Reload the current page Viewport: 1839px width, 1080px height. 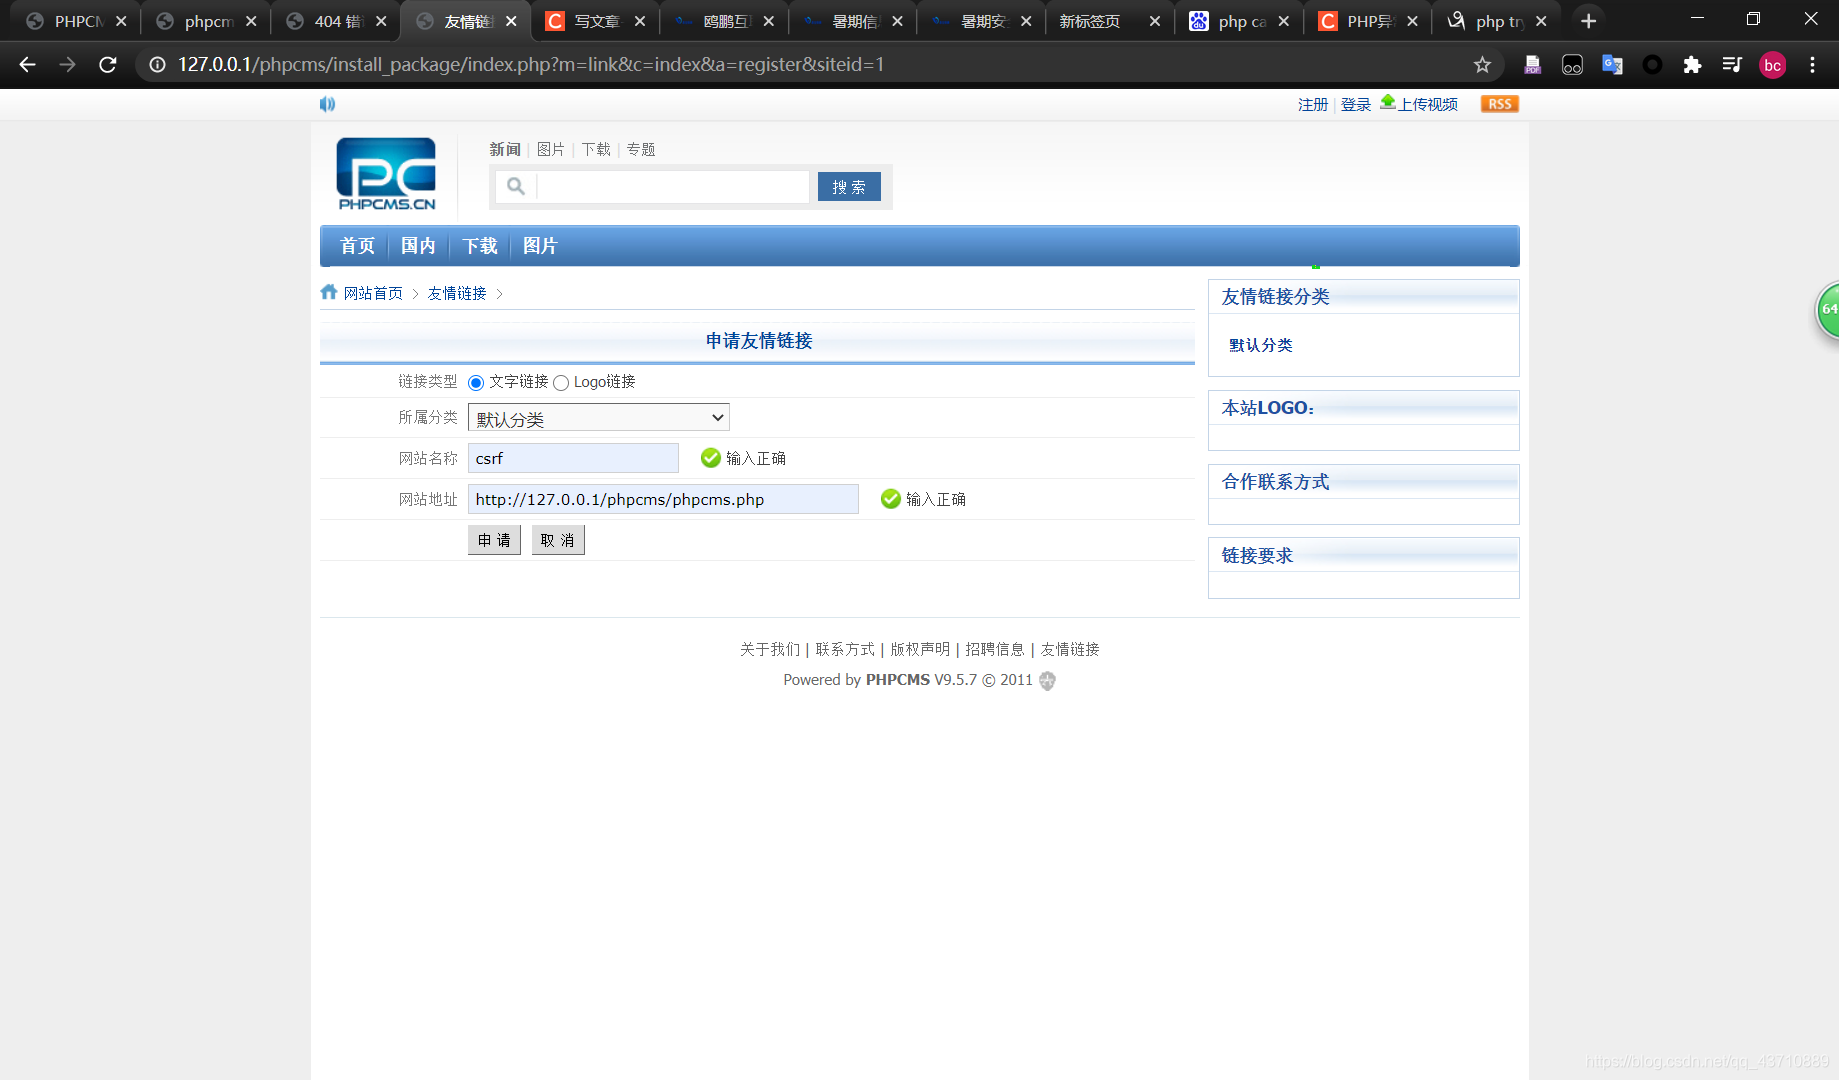[x=108, y=65]
